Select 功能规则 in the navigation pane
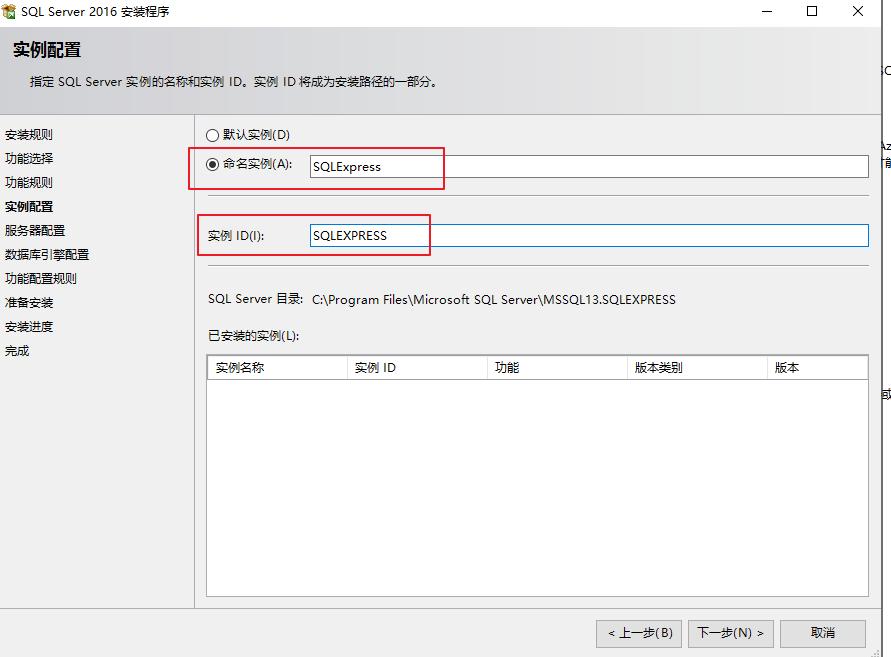 (x=30, y=182)
